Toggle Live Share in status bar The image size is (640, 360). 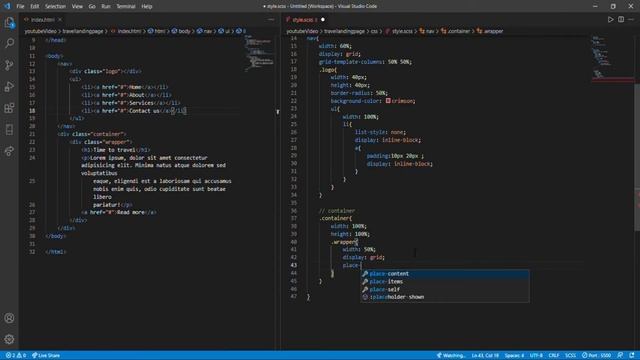(46, 356)
